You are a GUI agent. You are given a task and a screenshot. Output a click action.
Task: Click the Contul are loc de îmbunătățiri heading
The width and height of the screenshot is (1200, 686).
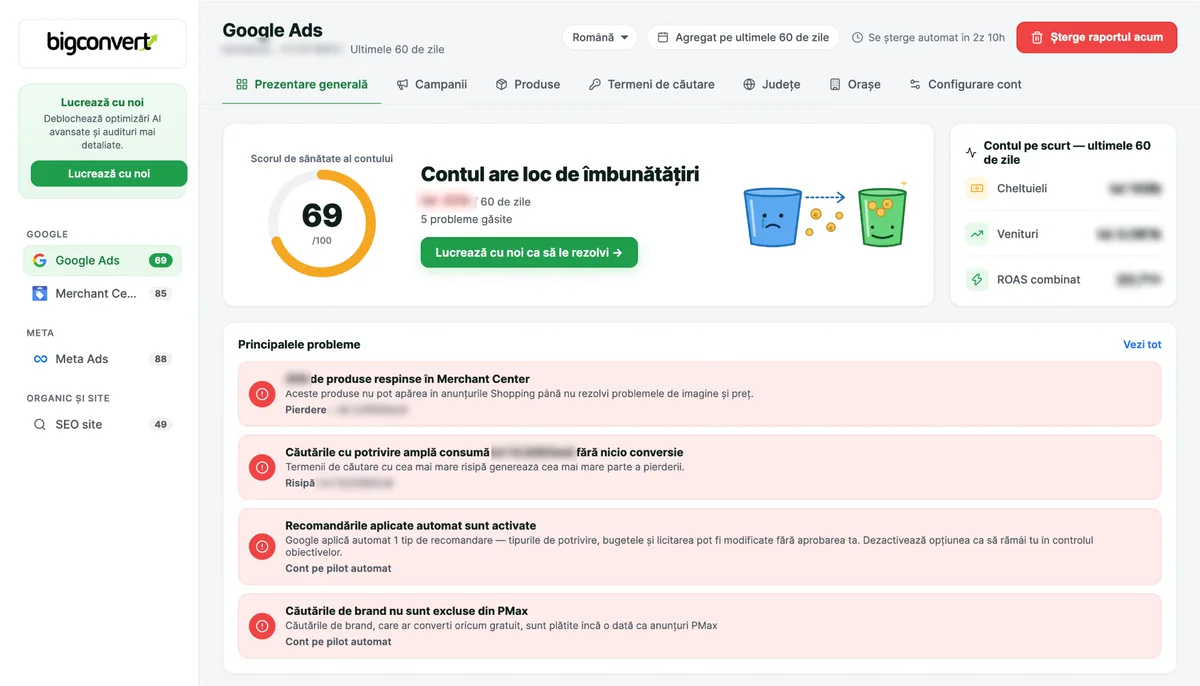[560, 175]
